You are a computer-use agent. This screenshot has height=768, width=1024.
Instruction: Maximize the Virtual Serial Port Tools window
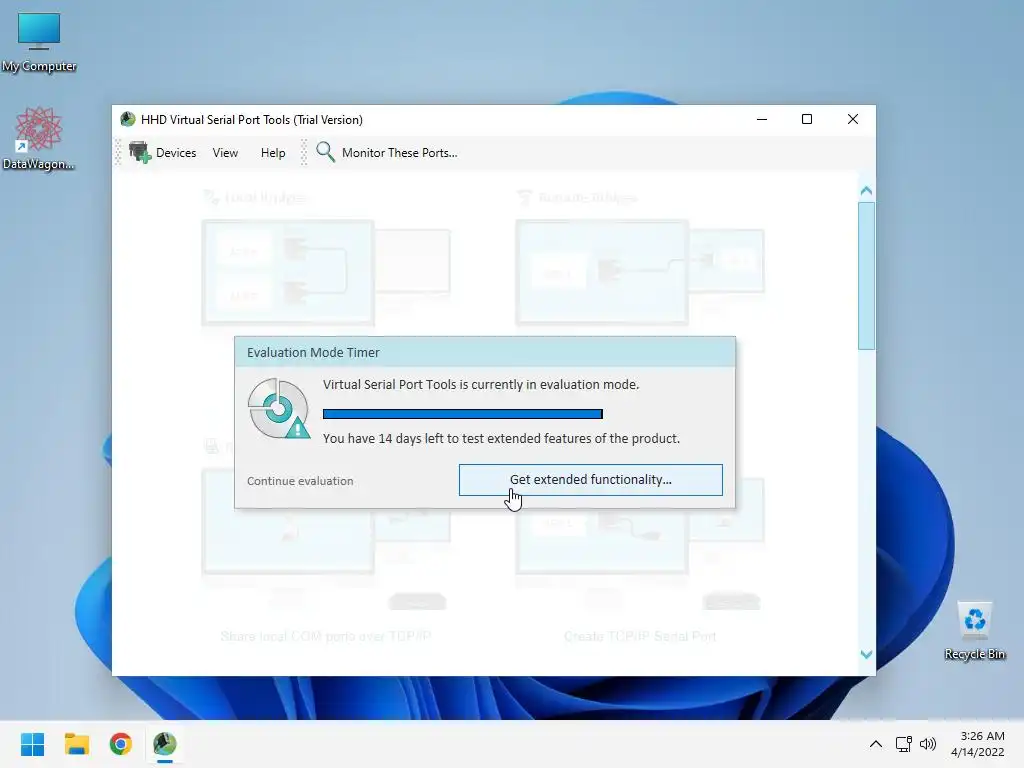coord(807,120)
